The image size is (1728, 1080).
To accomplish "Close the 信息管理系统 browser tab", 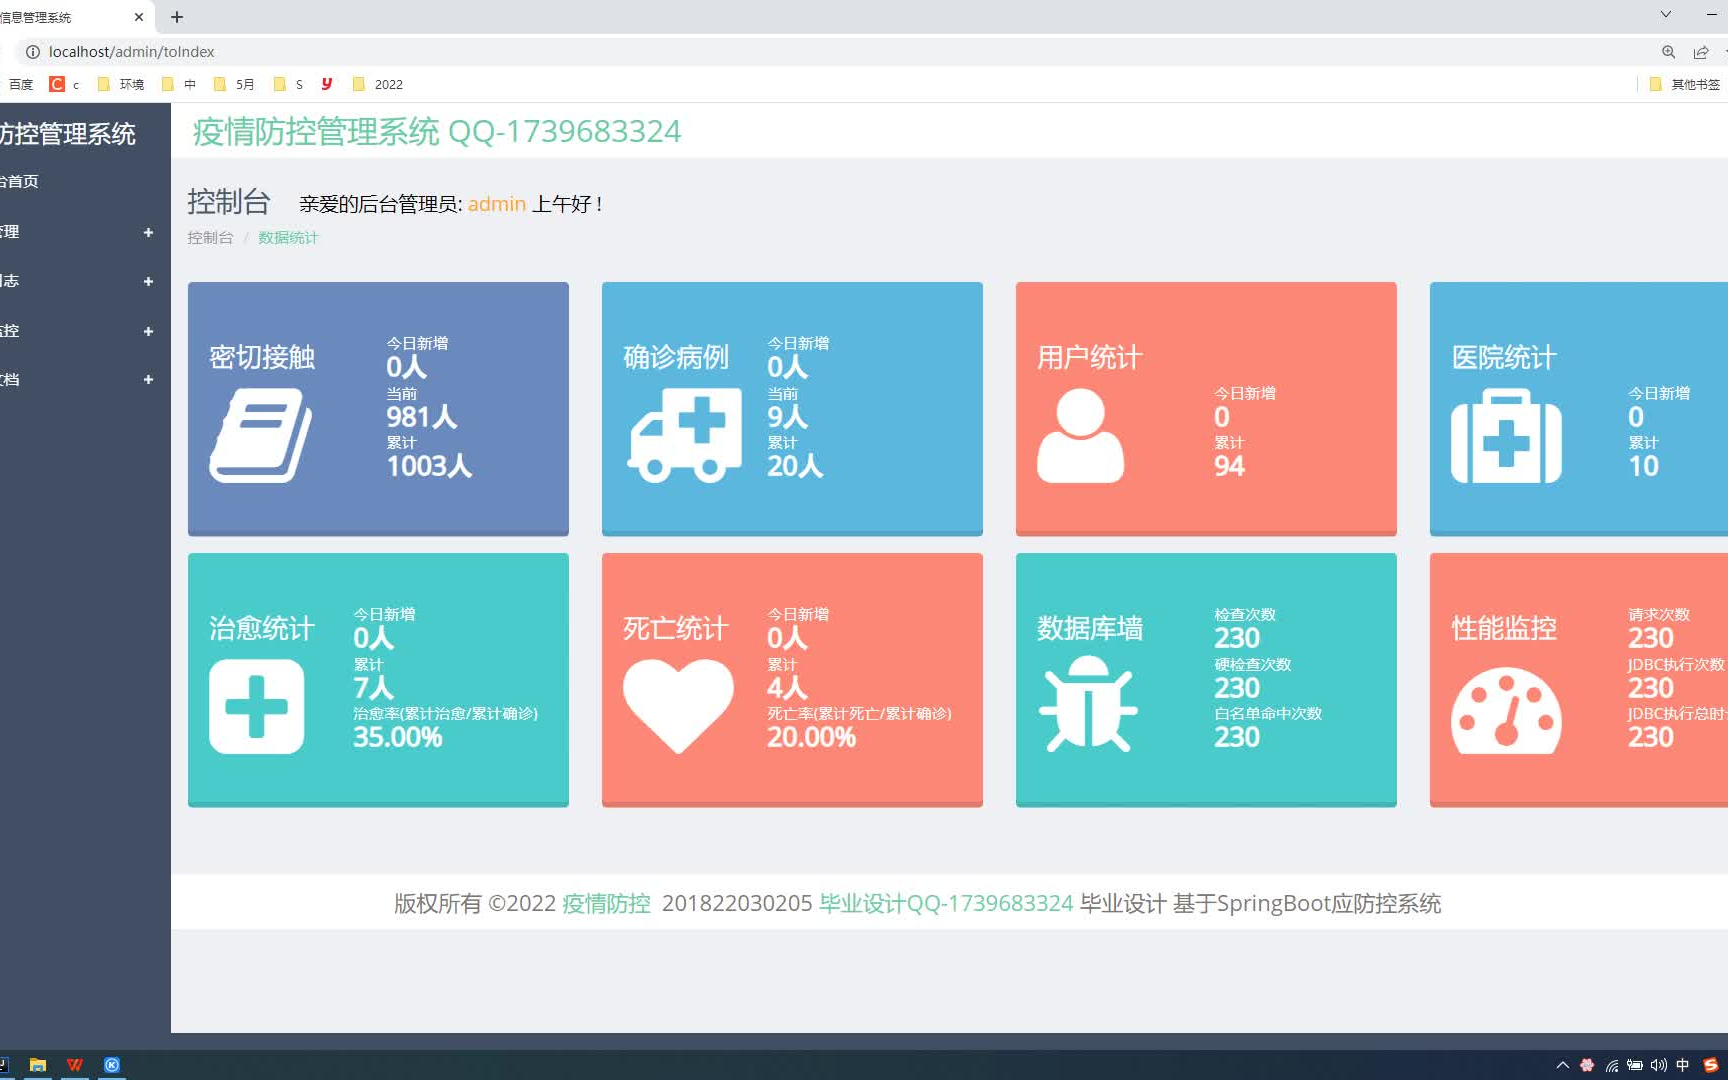I will pyautogui.click(x=139, y=17).
